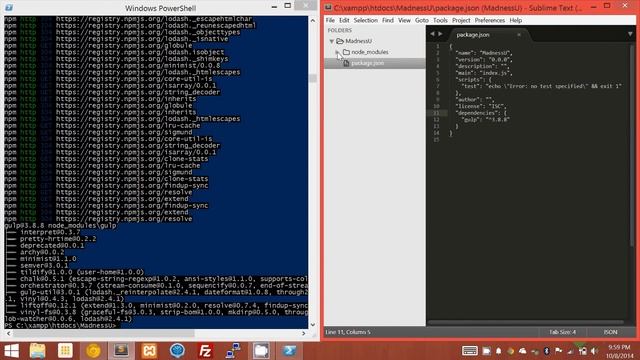Viewport: 640px width, 360px height.
Task: Open Action Center flag icon
Action: [558, 351]
